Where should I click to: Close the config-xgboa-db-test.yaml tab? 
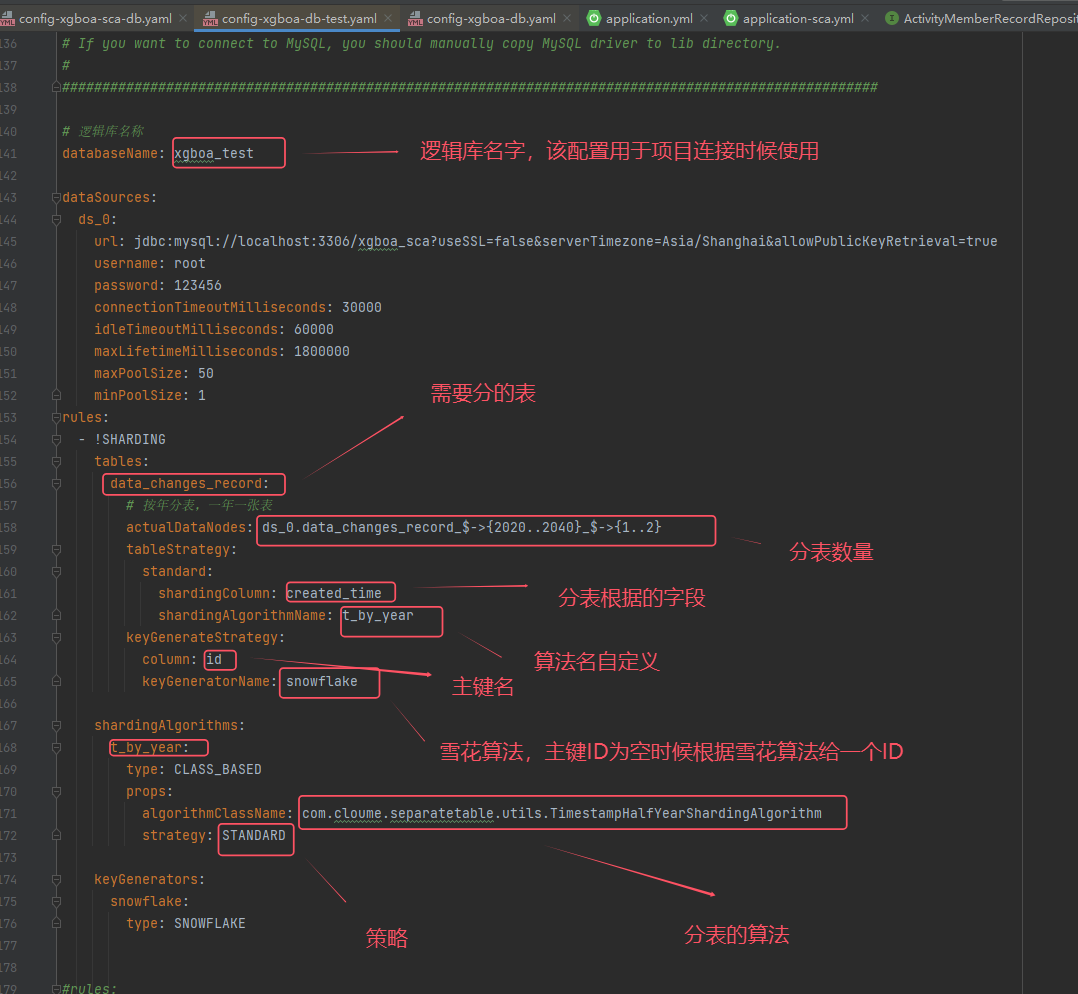pyautogui.click(x=388, y=19)
